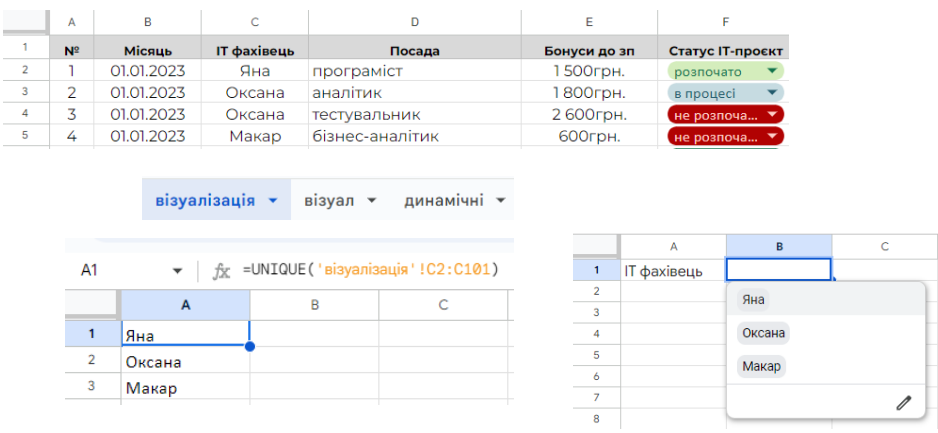Open 'не розпоча...' dropdown for бізнес-аналітик row
The image size is (938, 433).
click(x=771, y=137)
